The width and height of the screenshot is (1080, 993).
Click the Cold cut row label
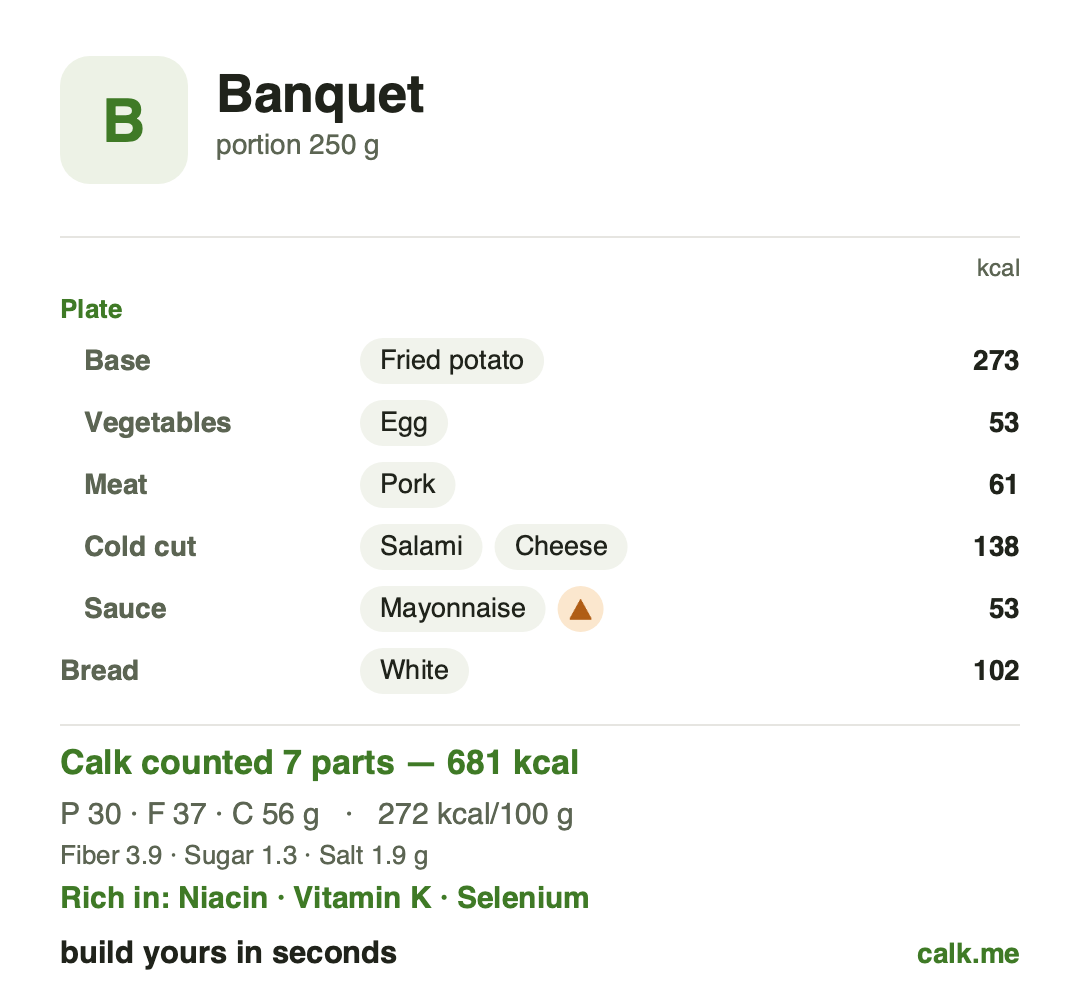(141, 547)
